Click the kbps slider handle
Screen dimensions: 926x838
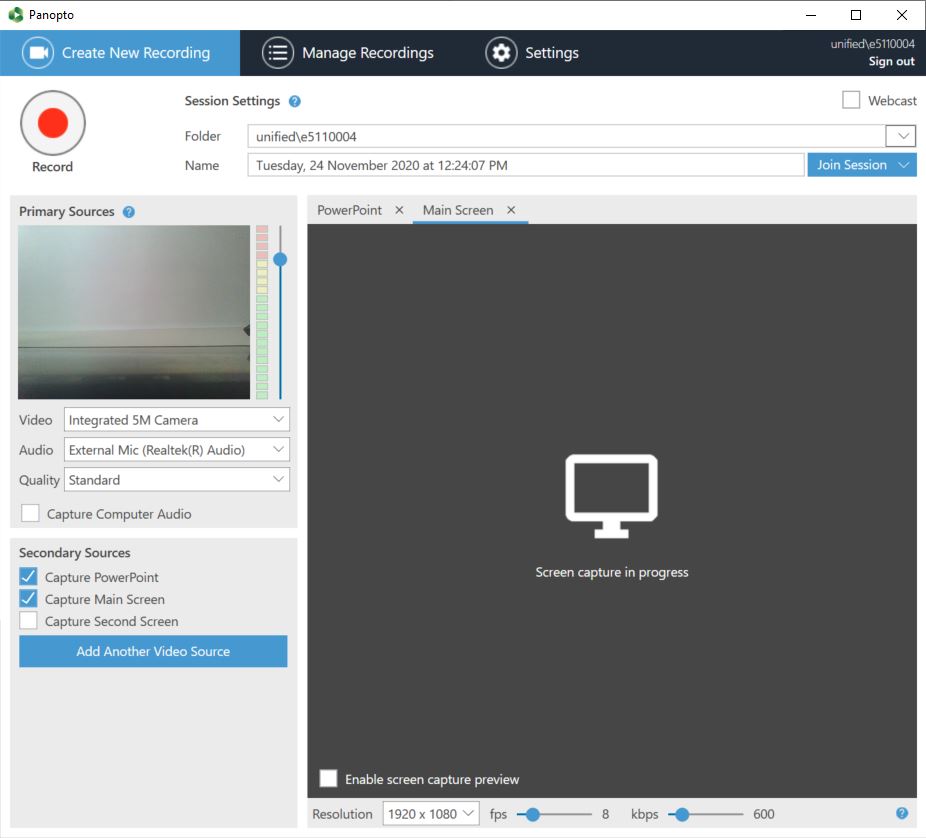682,814
